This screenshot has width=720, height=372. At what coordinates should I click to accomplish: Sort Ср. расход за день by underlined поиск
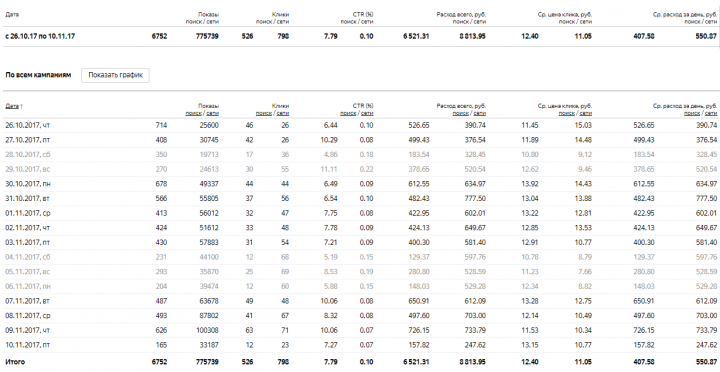(x=692, y=113)
